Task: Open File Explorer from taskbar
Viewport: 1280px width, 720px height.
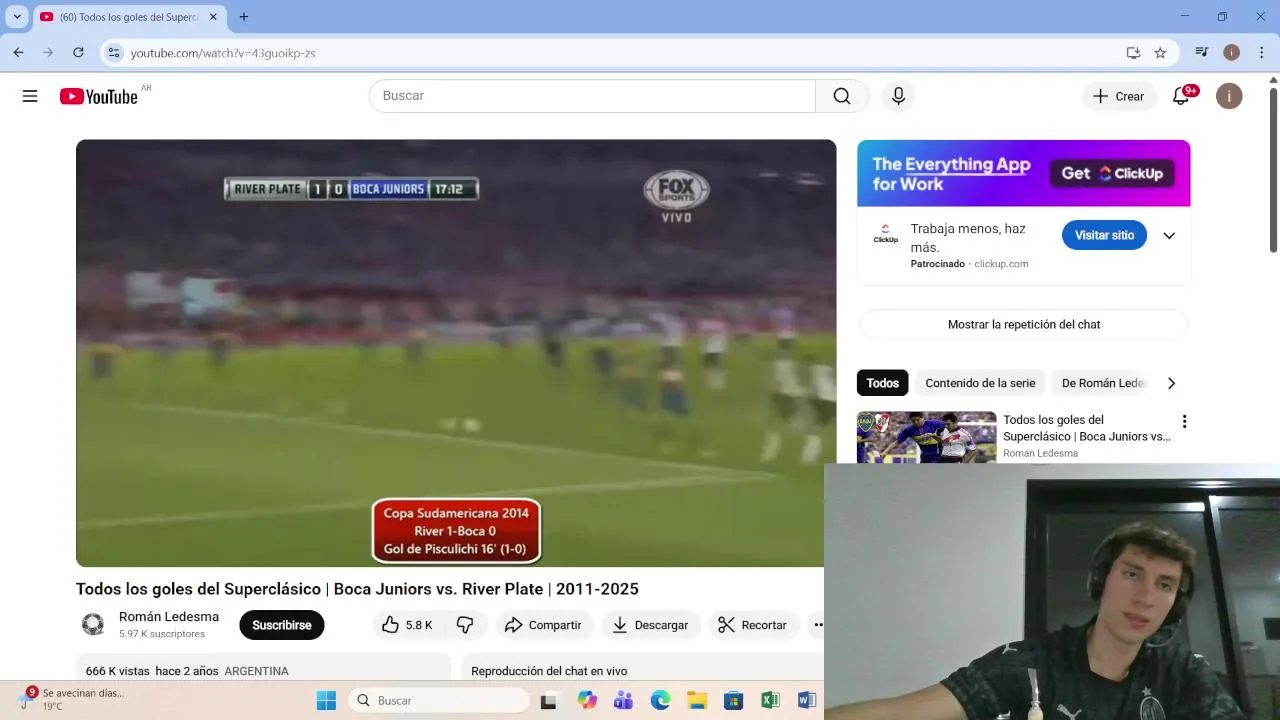Action: 697,701
